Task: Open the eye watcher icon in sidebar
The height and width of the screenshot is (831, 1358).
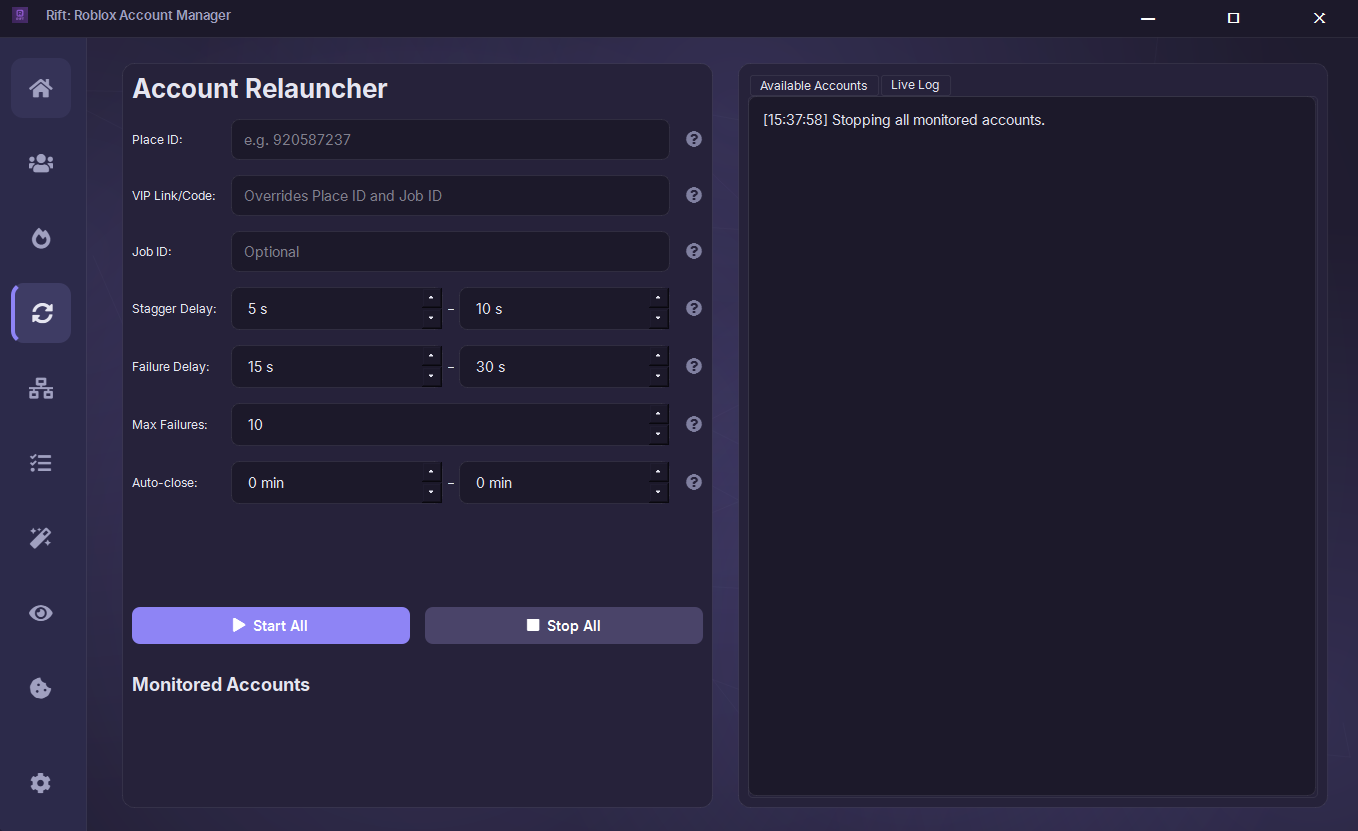Action: (41, 613)
